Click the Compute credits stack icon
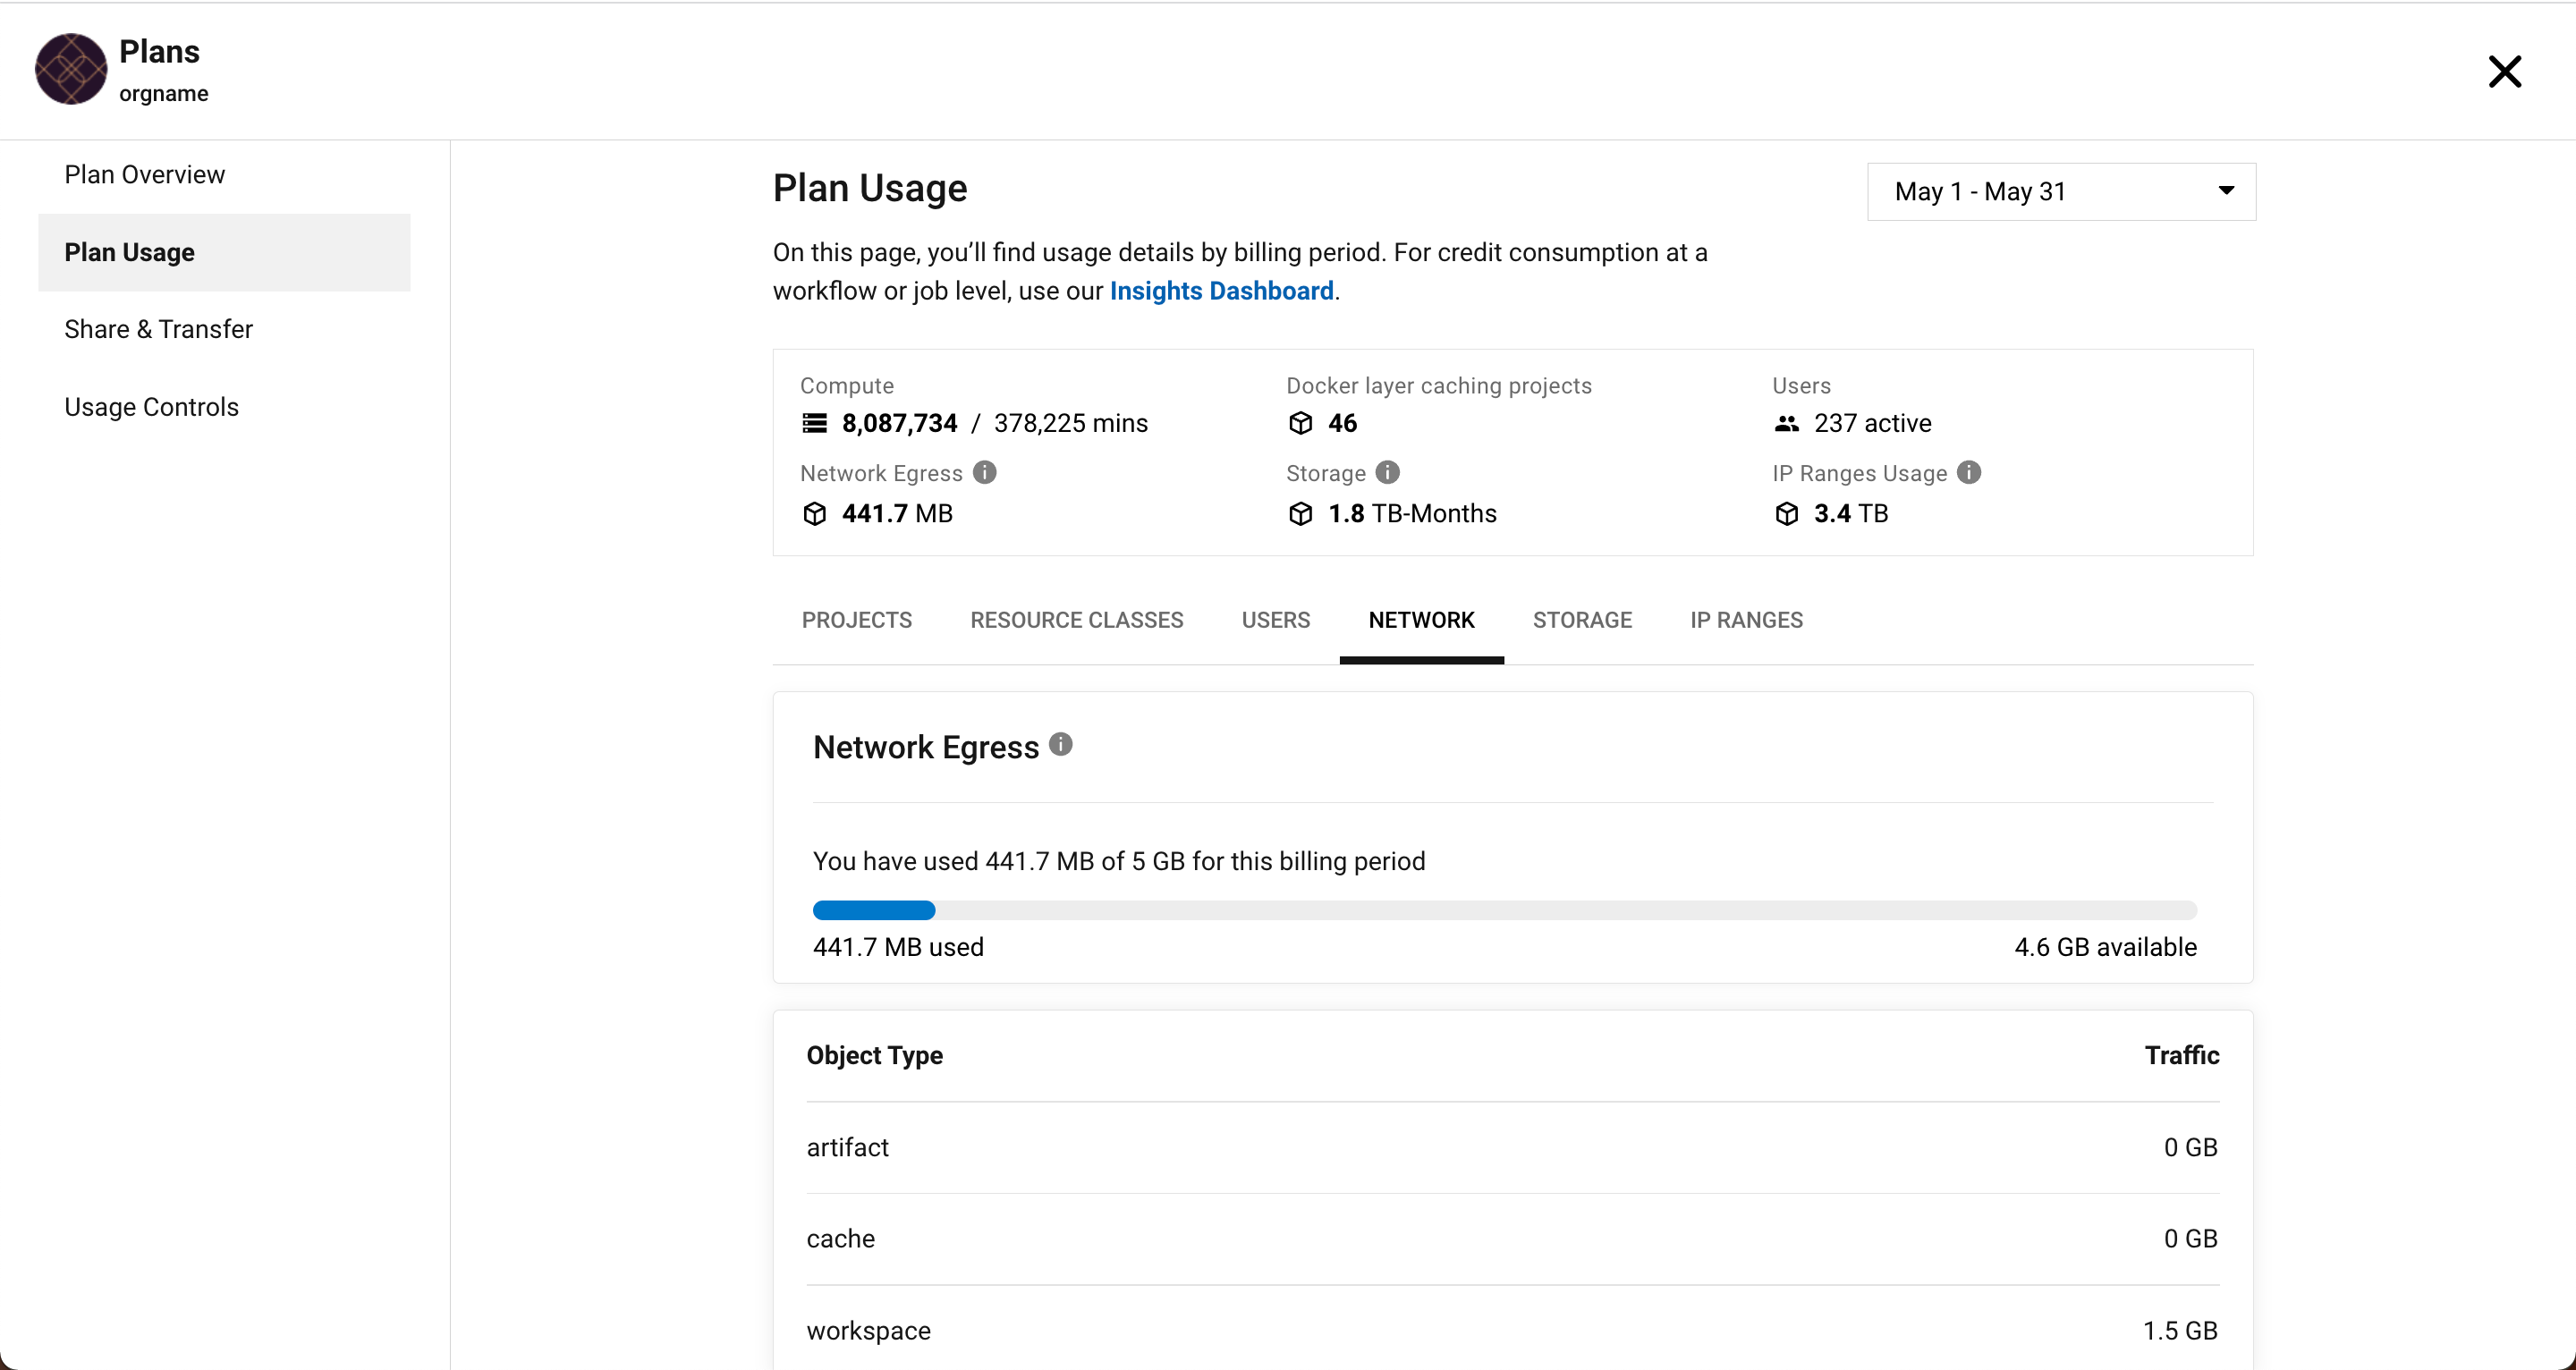2576x1370 pixels. pyautogui.click(x=815, y=424)
